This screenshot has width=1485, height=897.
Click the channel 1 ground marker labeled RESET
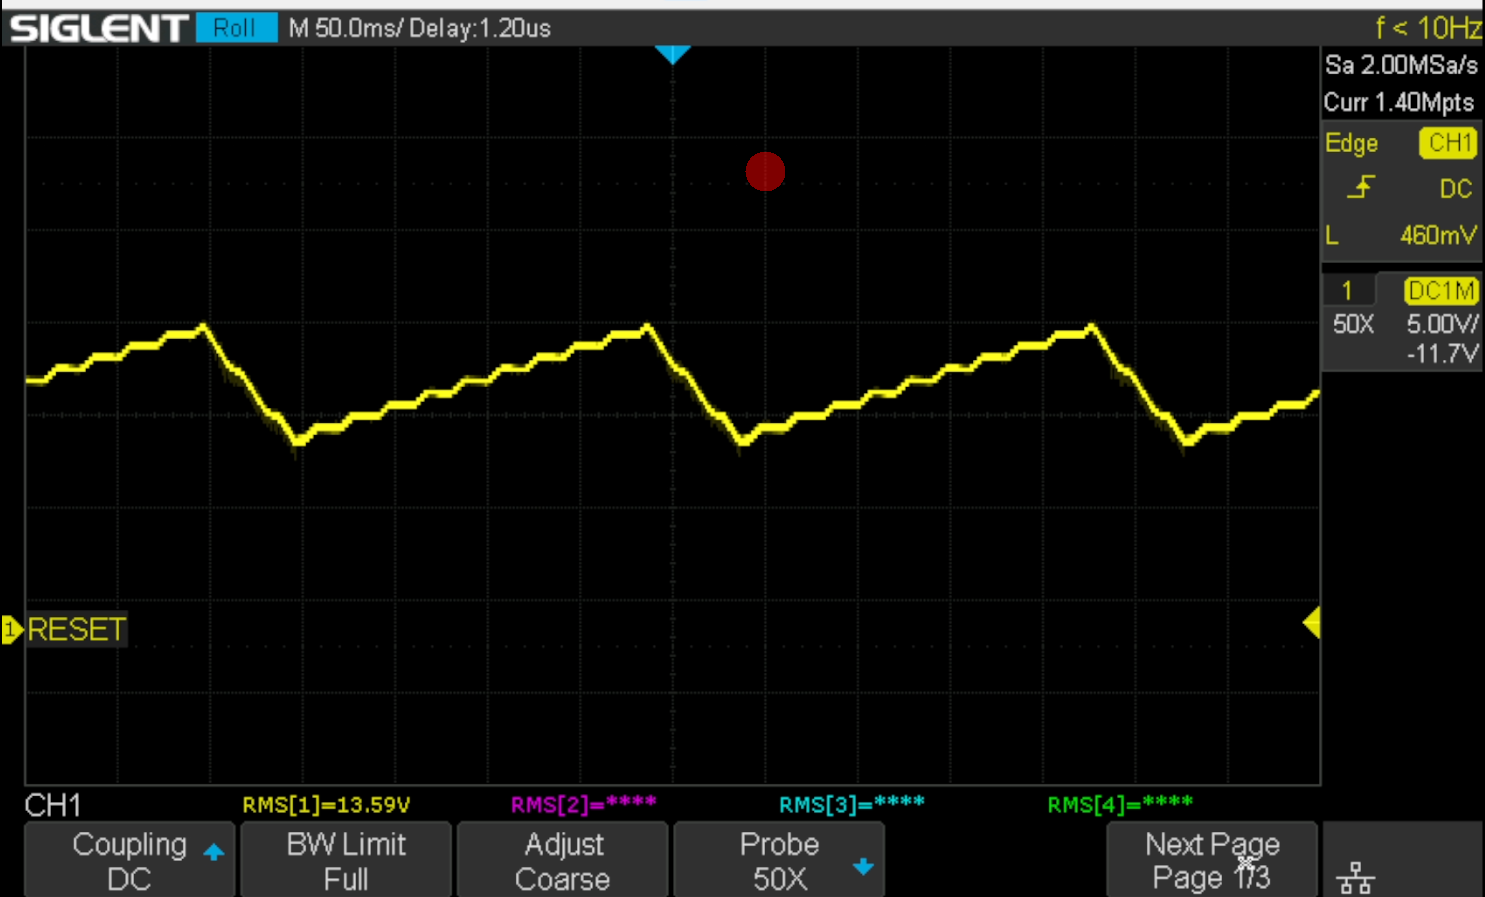66,629
